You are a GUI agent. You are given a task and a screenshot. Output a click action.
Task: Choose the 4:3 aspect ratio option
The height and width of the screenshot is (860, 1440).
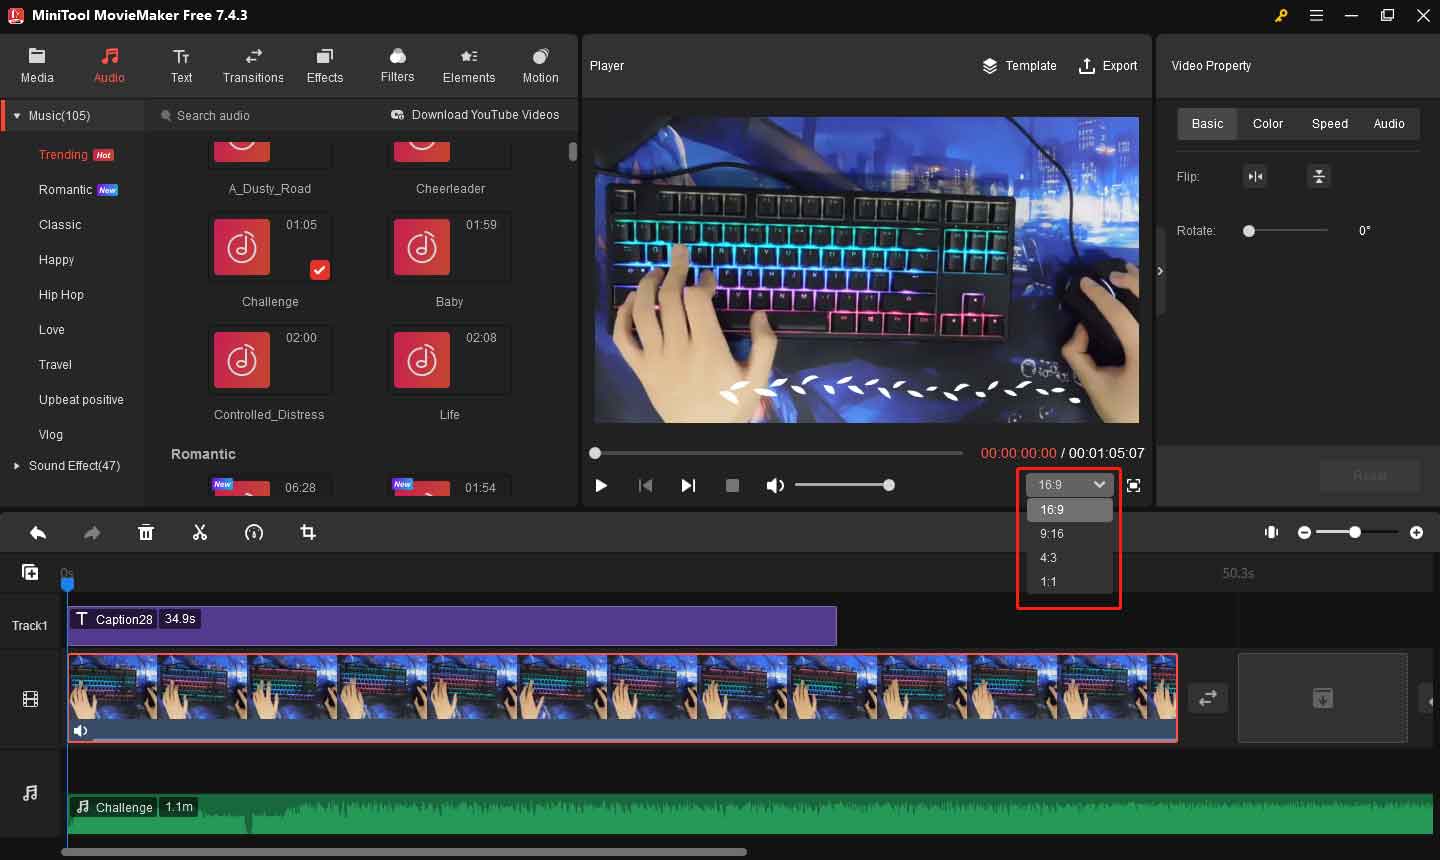click(1069, 558)
